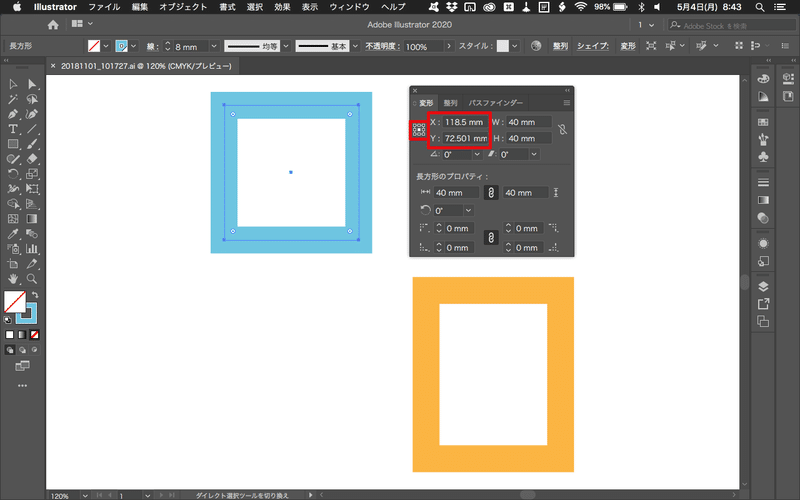
Task: Open the Layers panel from dock
Action: click(x=763, y=286)
